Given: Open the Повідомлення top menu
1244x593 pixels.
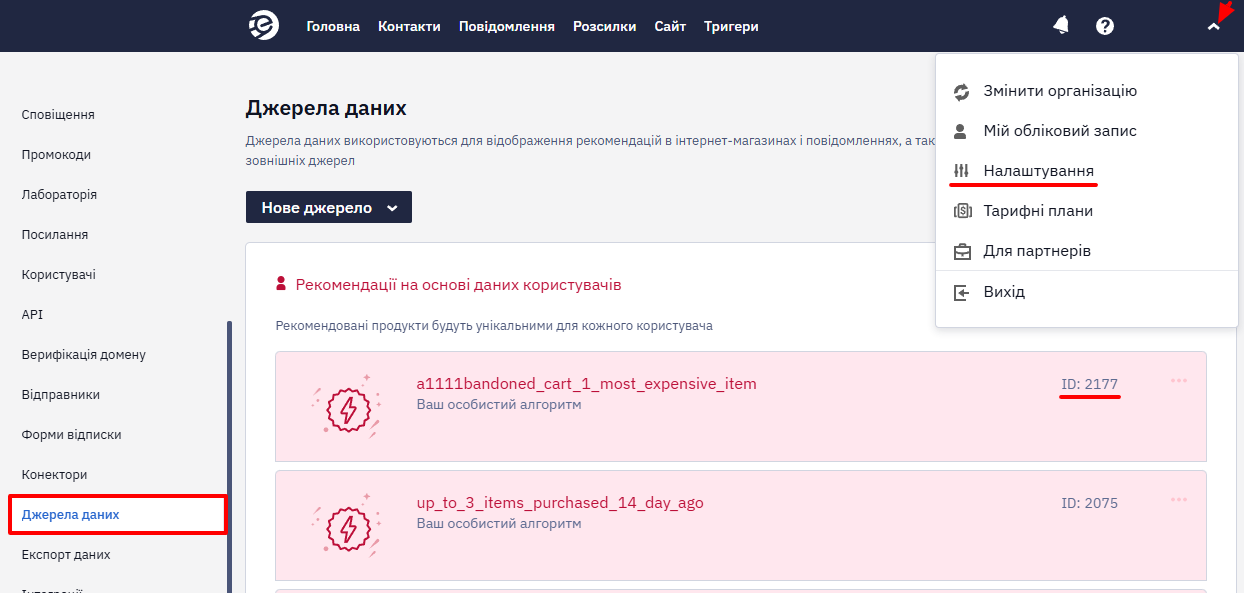Looking at the screenshot, I should (507, 26).
